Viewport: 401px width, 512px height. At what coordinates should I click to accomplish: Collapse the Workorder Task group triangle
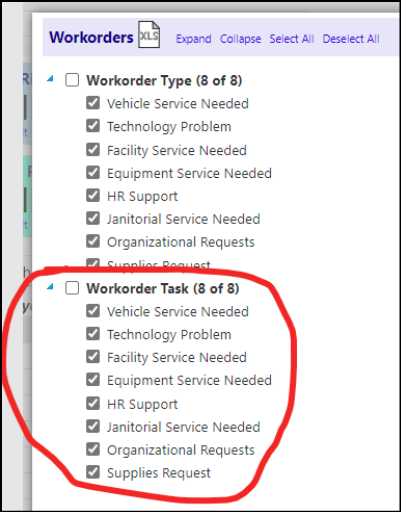[x=50, y=287]
